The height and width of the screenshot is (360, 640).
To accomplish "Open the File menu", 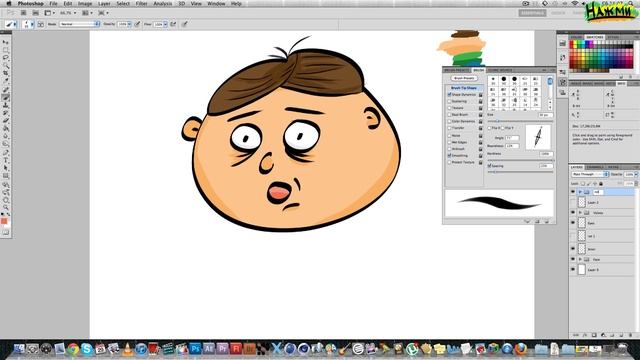I will coord(53,4).
